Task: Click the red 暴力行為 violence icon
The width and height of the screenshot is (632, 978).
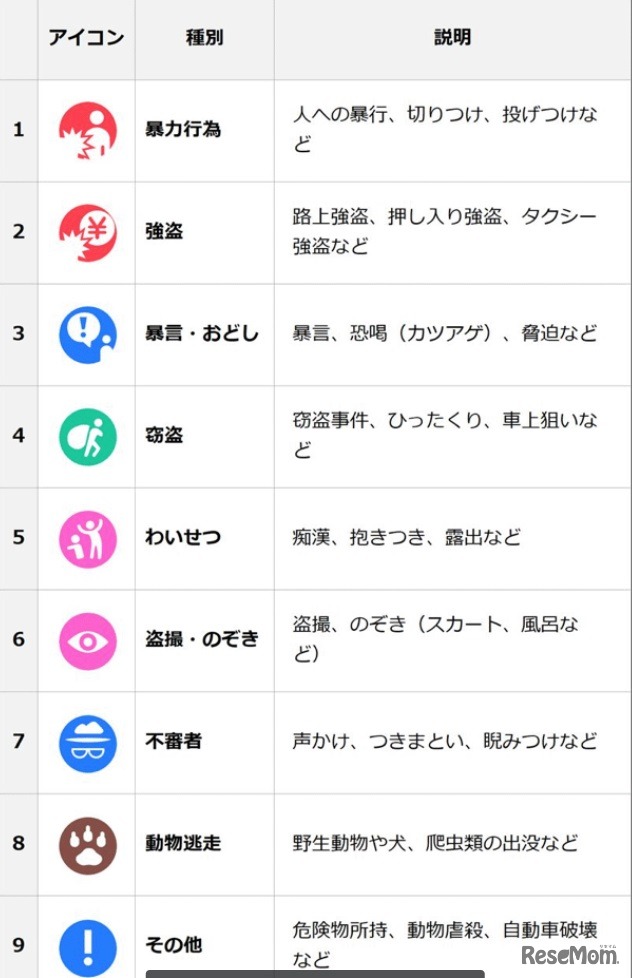Action: tap(87, 130)
